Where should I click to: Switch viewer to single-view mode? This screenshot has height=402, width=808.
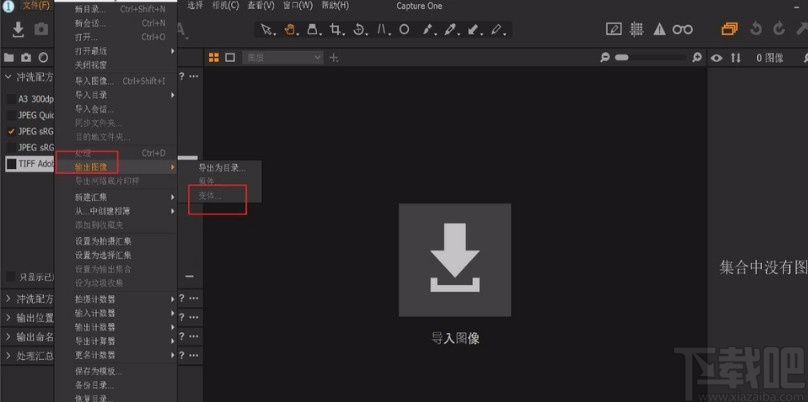[x=230, y=57]
